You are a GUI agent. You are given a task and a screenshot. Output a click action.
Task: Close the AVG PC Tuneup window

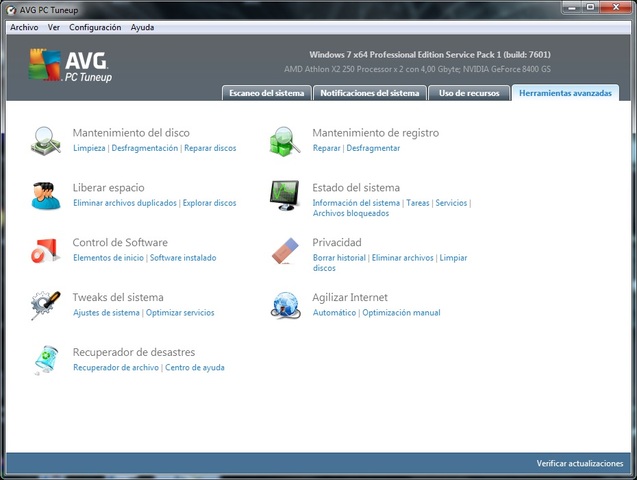click(x=615, y=7)
